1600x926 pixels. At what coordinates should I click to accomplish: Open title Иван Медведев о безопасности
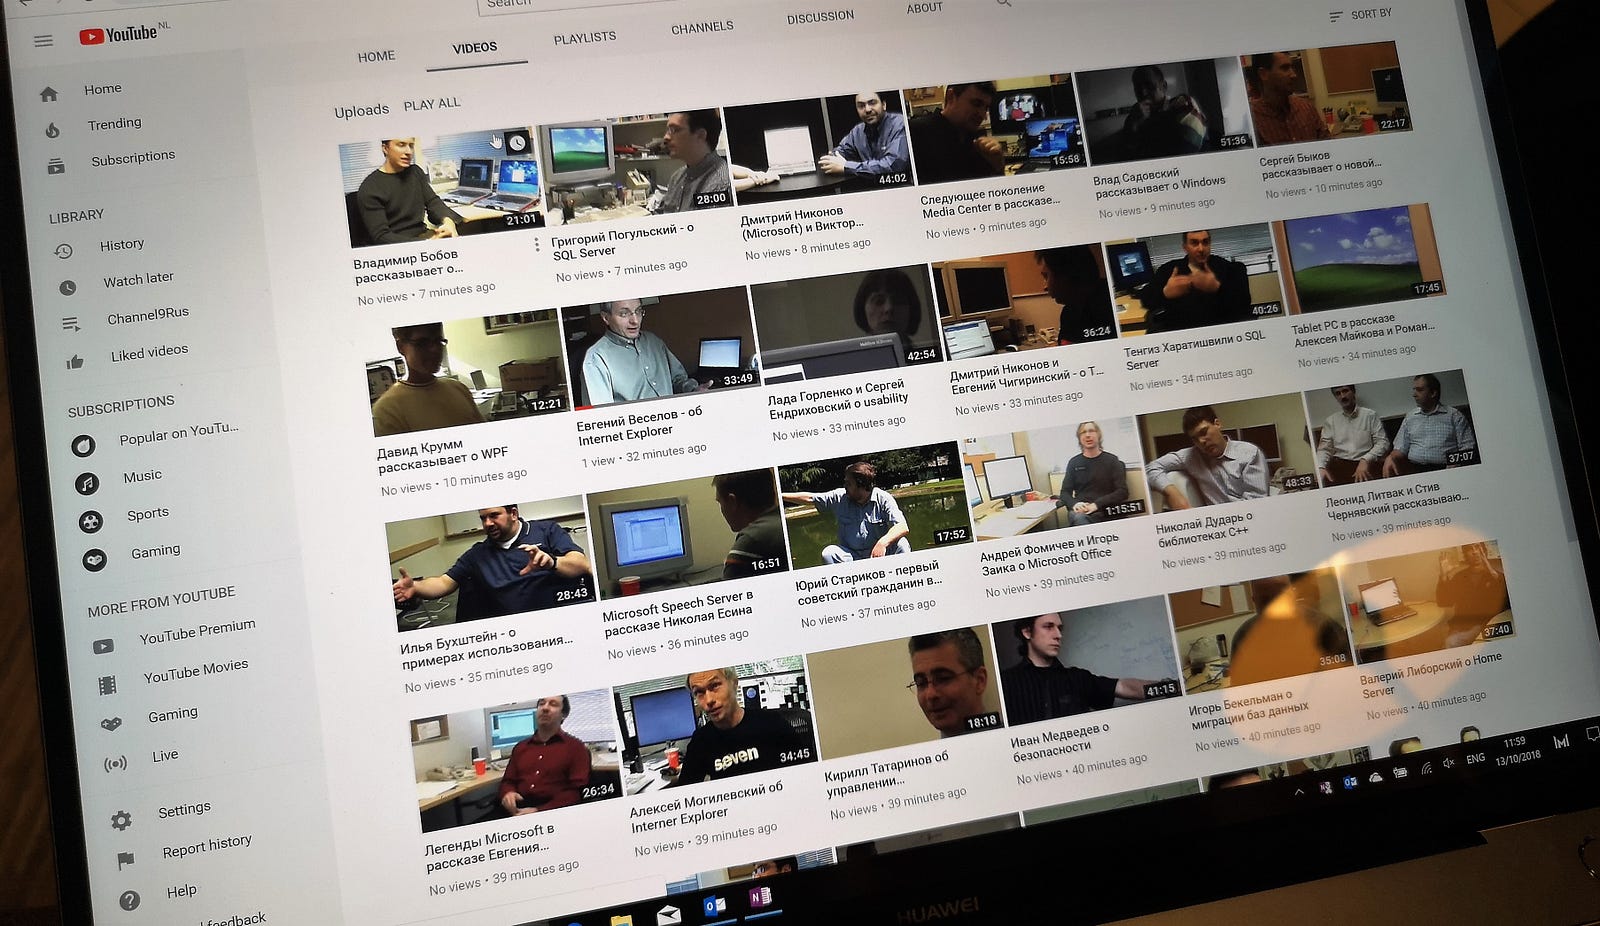click(1060, 741)
